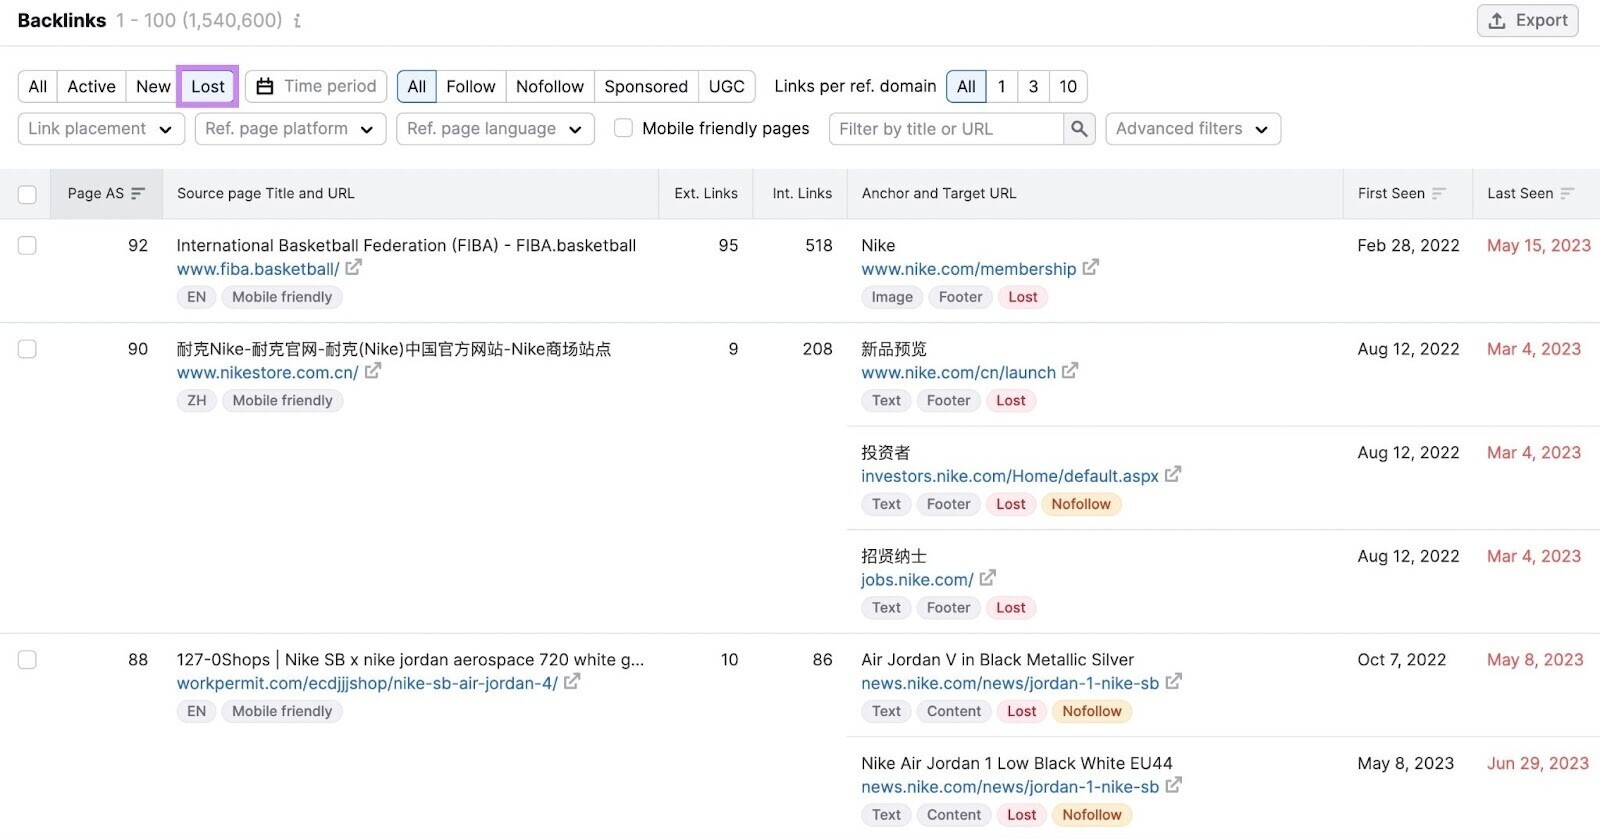The image size is (1600, 838).
Task: Click the calendar icon in Time period
Action: (265, 87)
